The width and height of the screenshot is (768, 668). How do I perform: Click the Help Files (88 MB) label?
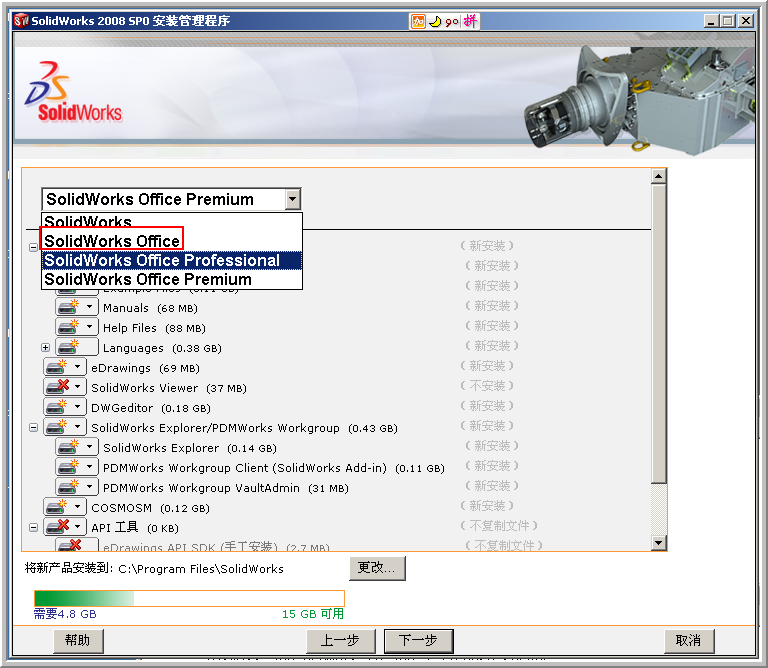154,328
